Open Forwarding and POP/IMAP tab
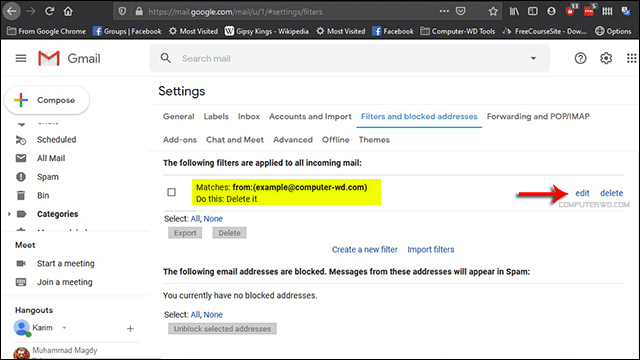The width and height of the screenshot is (640, 360). [x=538, y=116]
